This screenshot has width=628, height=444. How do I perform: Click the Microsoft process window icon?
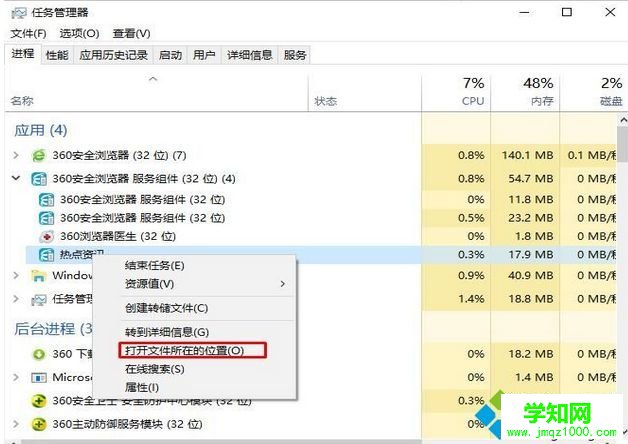pos(39,378)
